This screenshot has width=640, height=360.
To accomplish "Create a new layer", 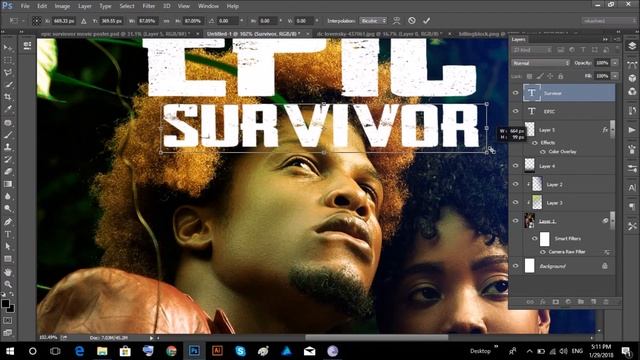I will (593, 302).
